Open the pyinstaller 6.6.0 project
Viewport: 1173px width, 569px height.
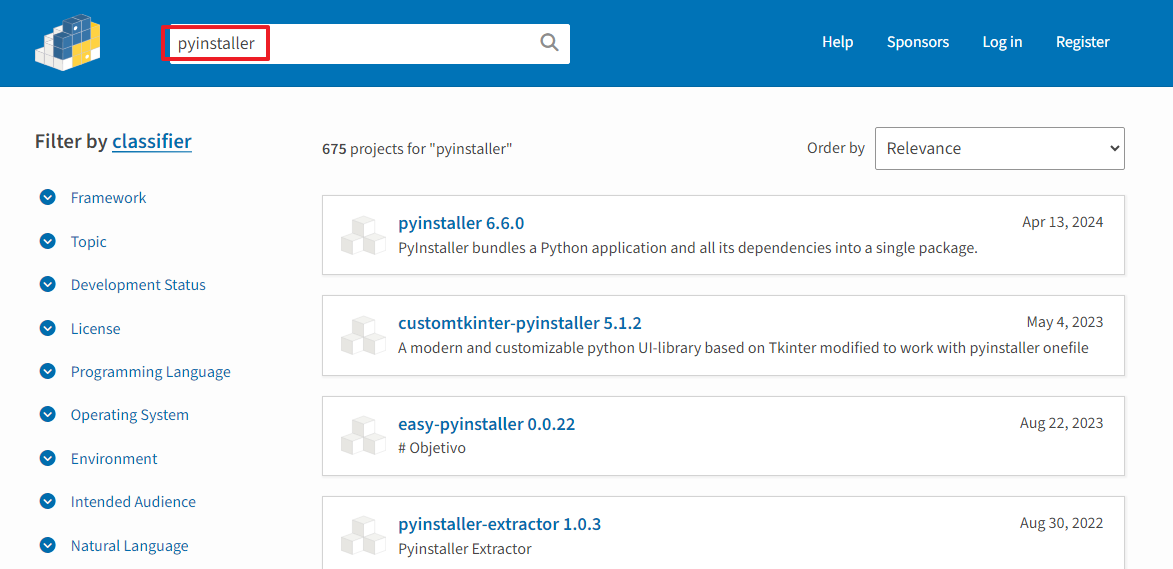[x=462, y=223]
